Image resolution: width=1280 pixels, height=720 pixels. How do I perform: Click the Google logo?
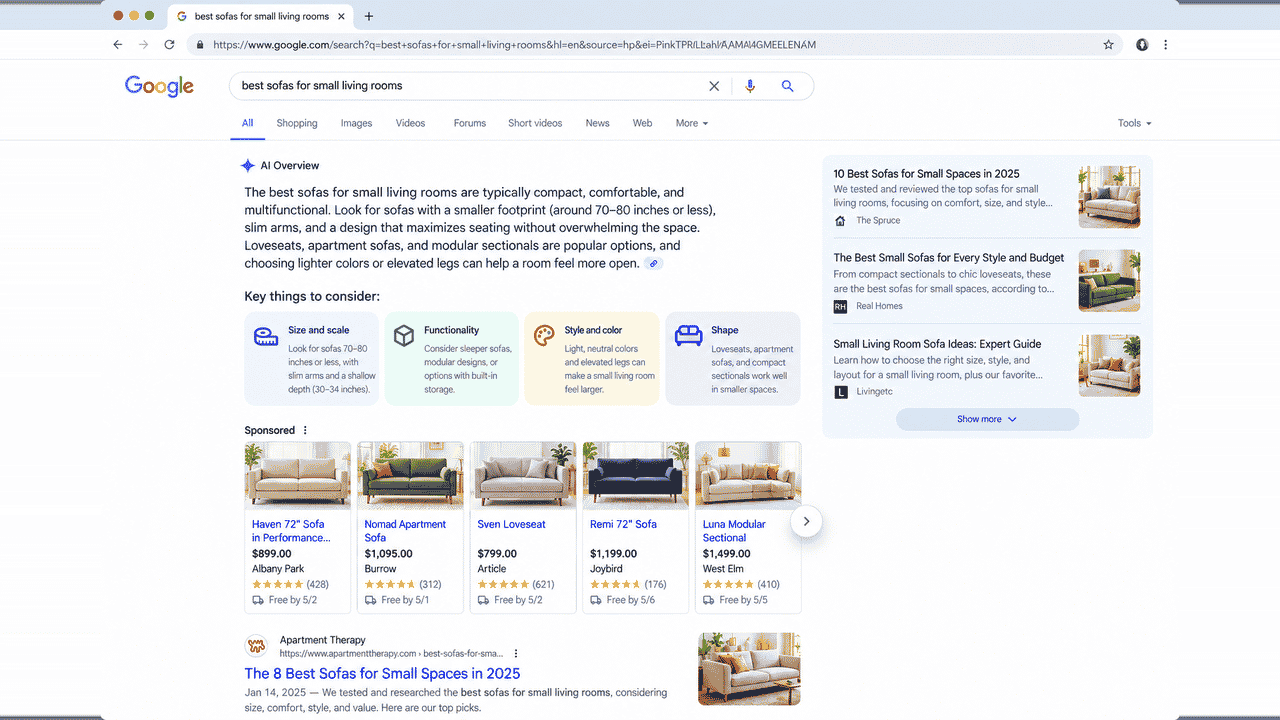coord(159,86)
